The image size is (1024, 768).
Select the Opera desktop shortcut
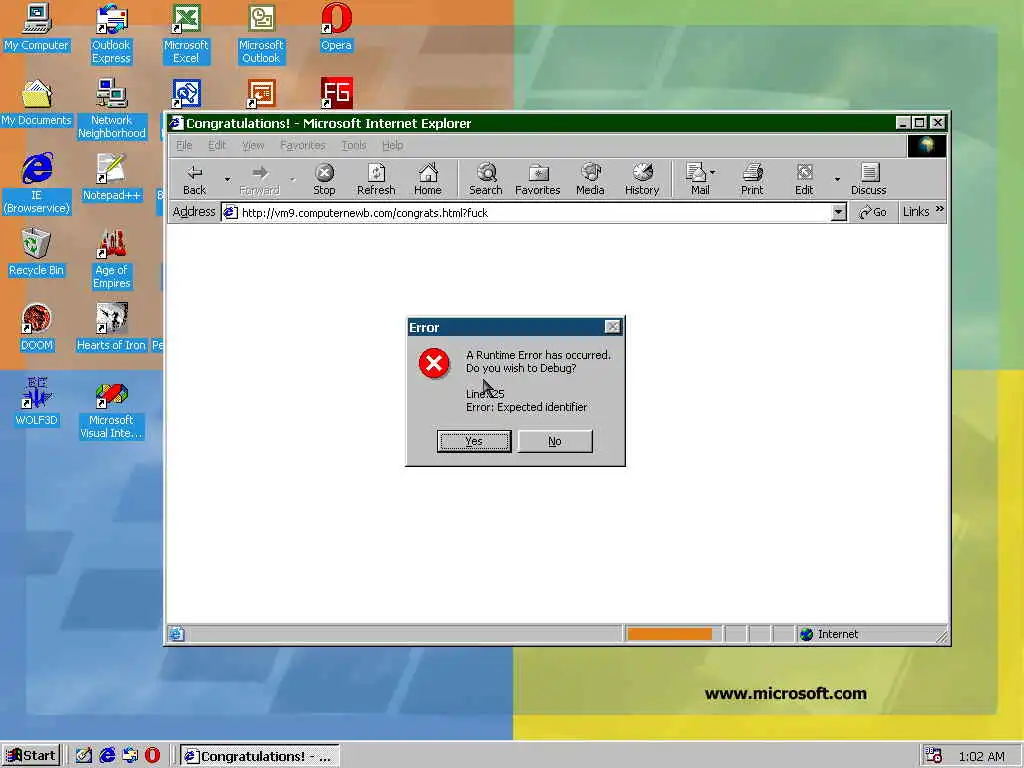pos(336,27)
